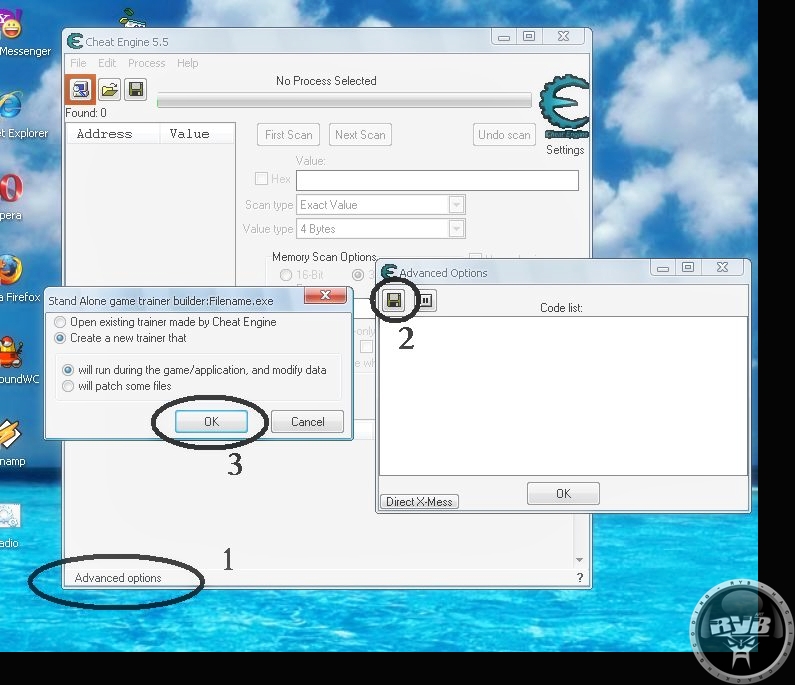Click Cancel in the trainer builder dialog
The height and width of the screenshot is (685, 795).
pos(307,422)
